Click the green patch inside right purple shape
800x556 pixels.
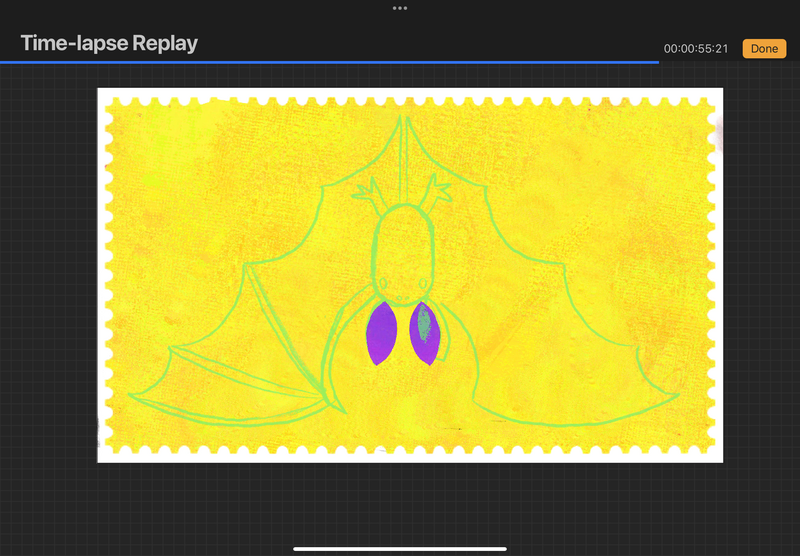click(x=424, y=322)
